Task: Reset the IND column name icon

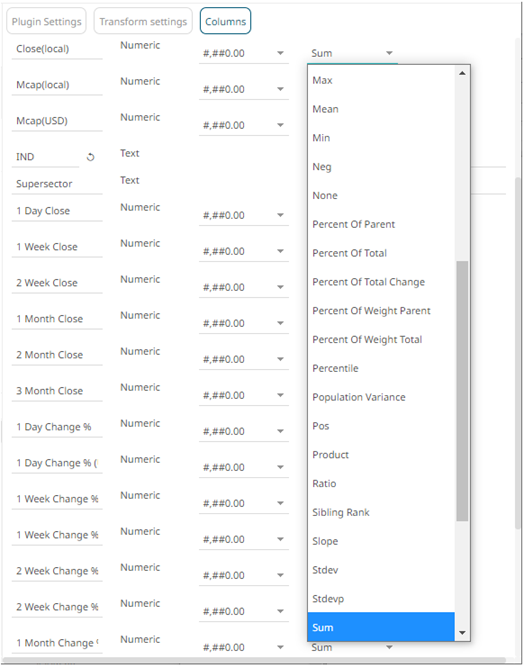Action: coord(90,157)
